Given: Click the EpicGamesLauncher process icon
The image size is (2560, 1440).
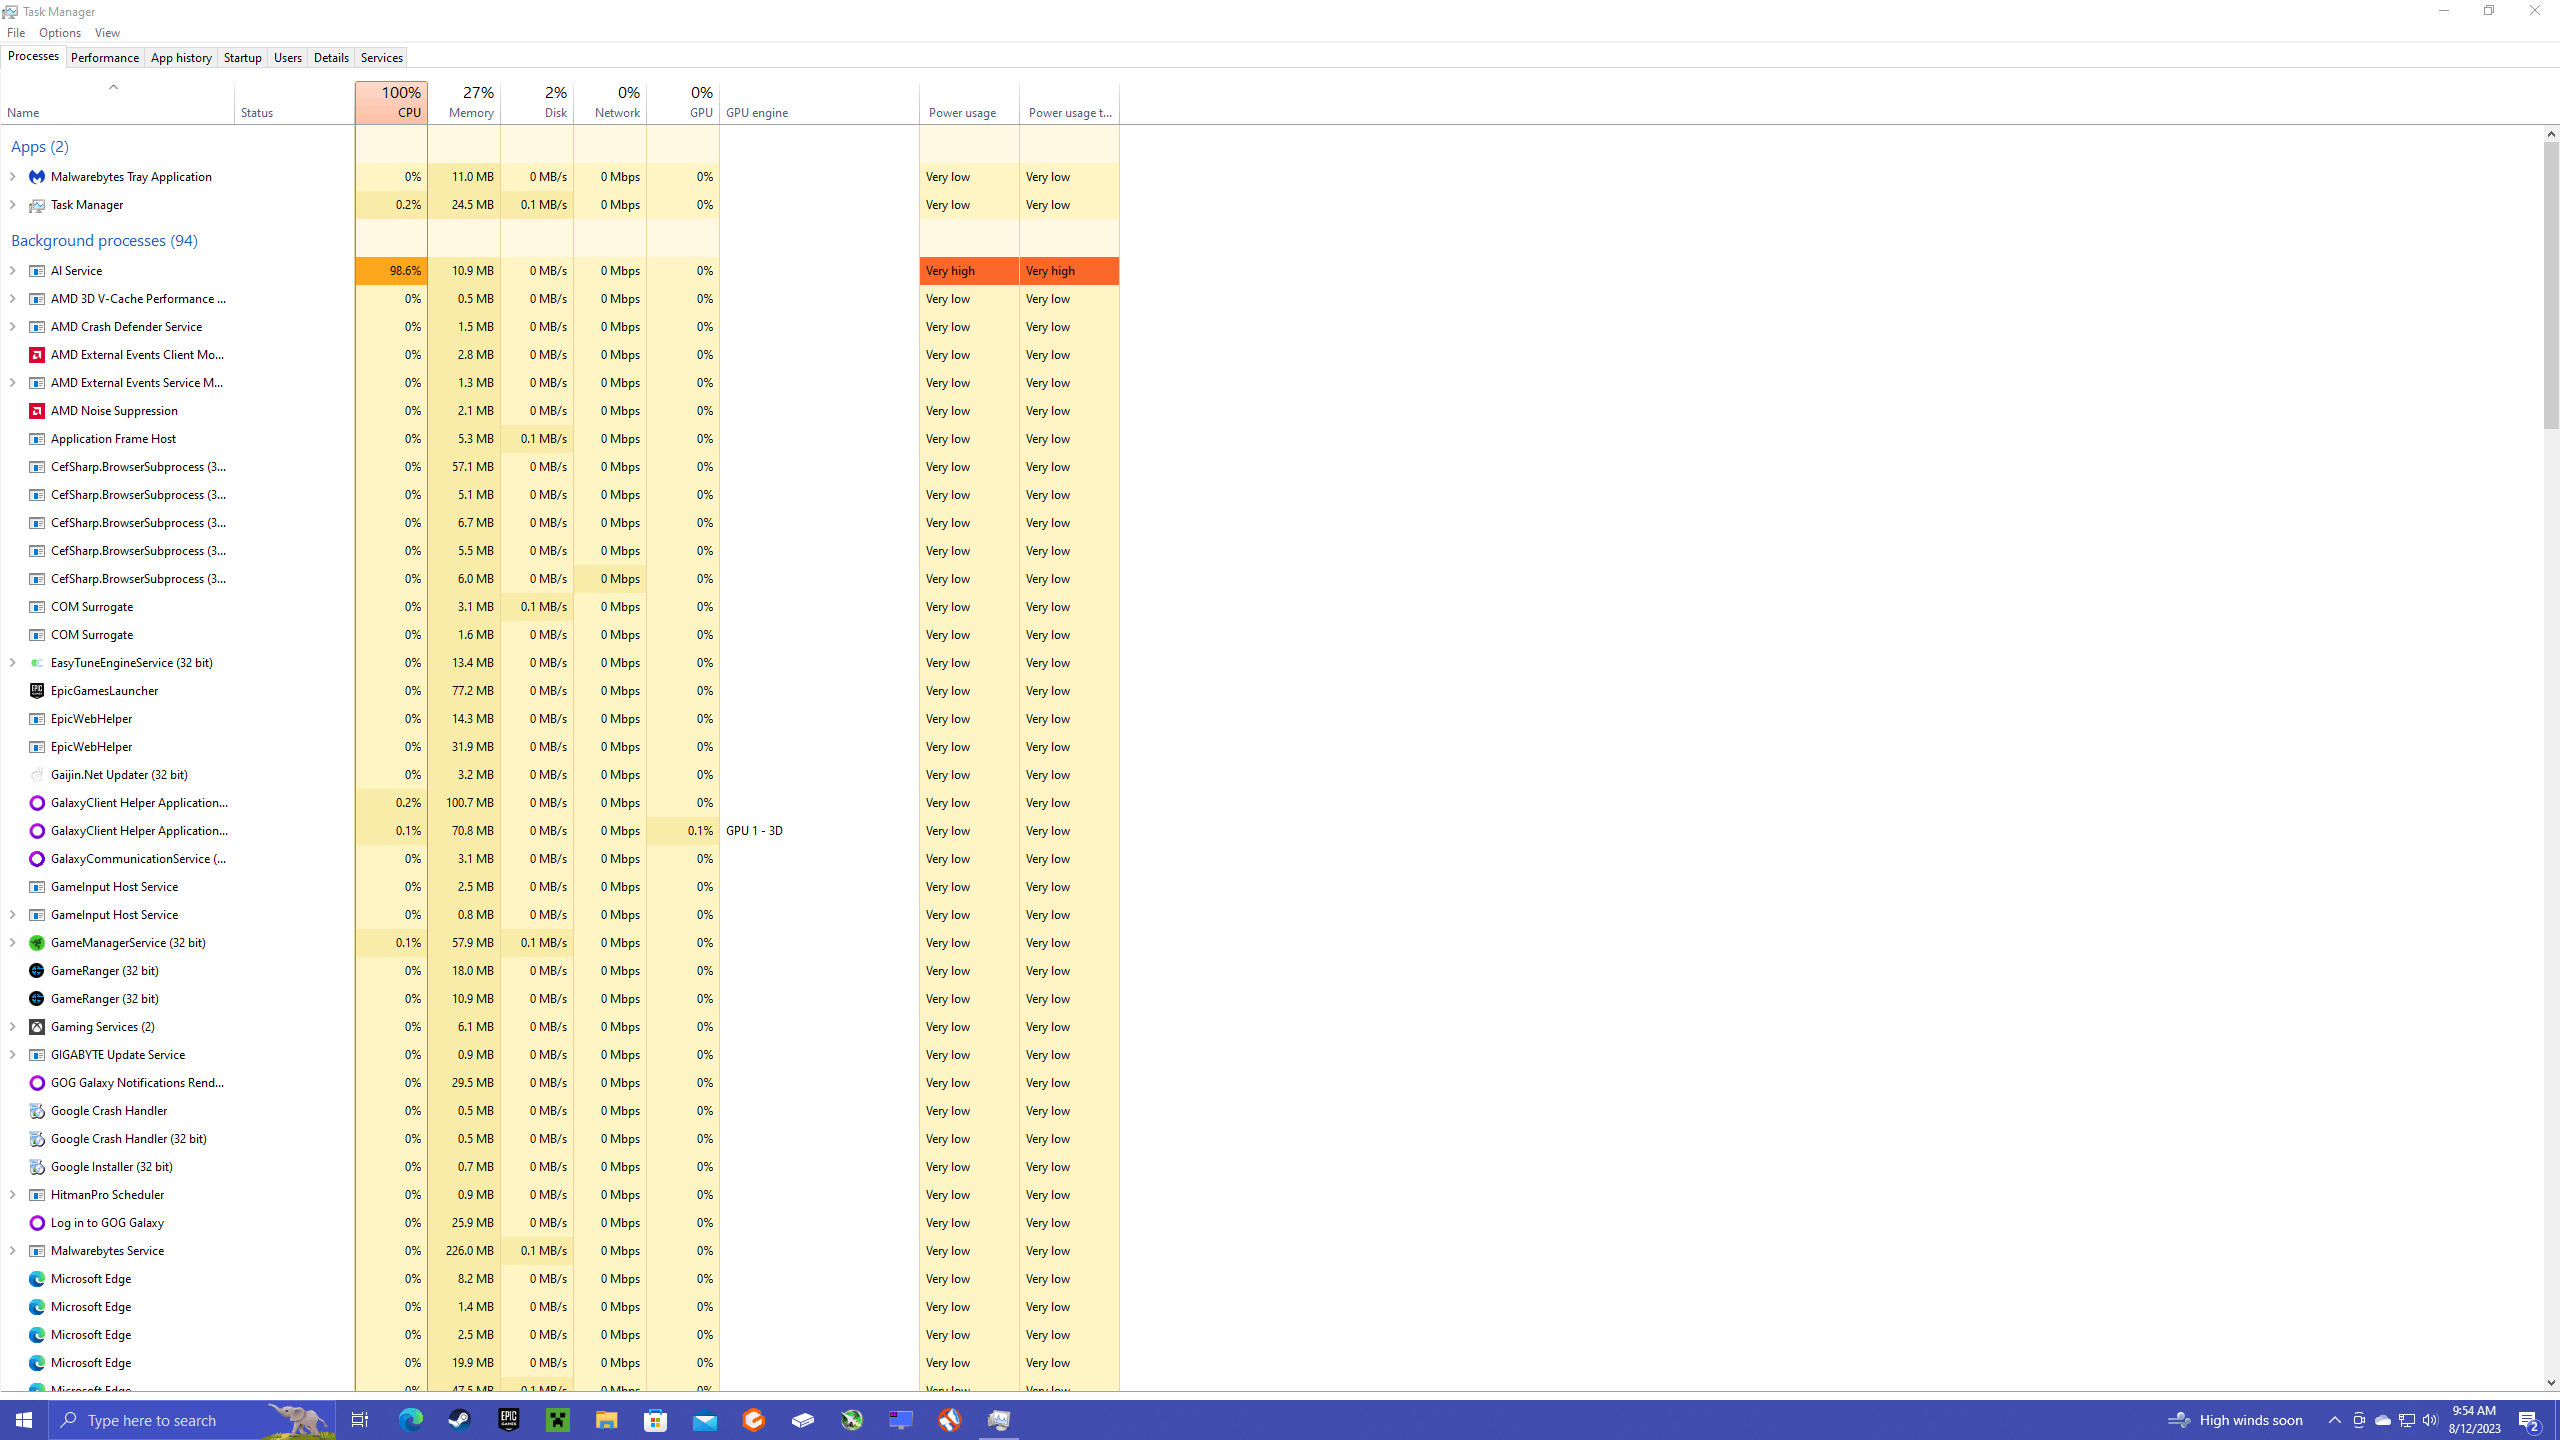Looking at the screenshot, I should click(37, 691).
